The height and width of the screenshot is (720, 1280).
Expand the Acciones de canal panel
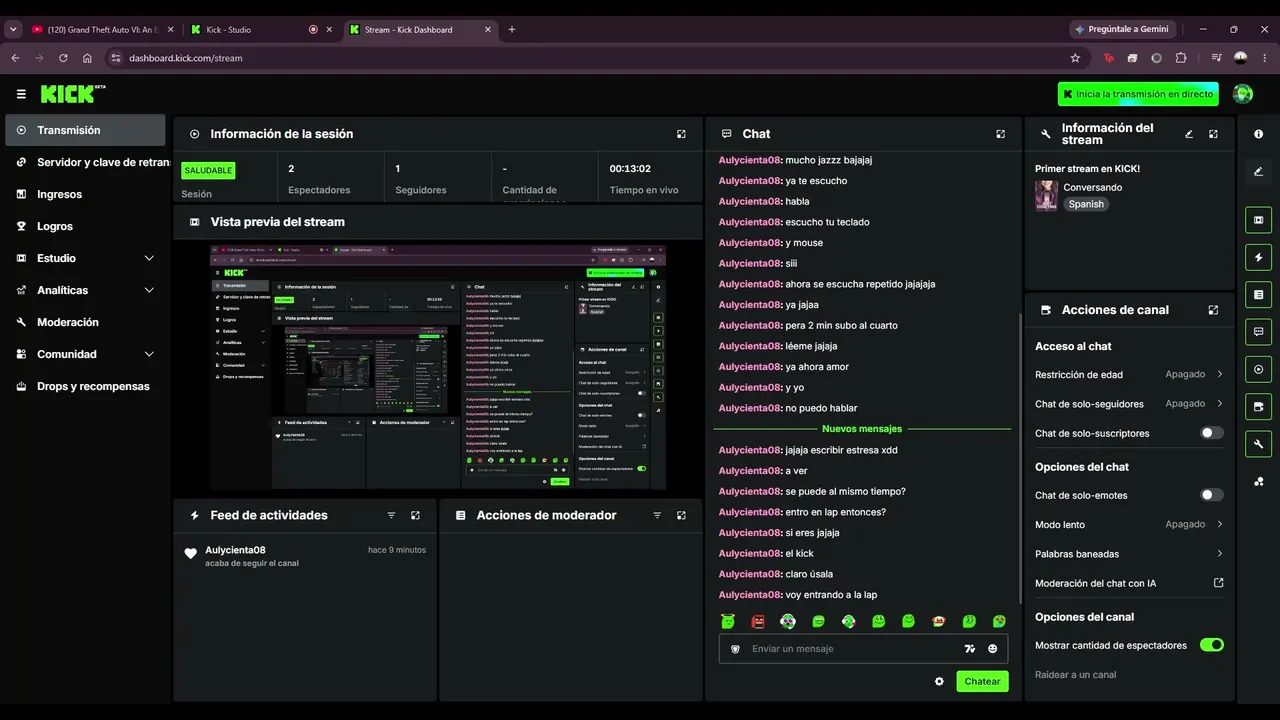click(x=1213, y=310)
